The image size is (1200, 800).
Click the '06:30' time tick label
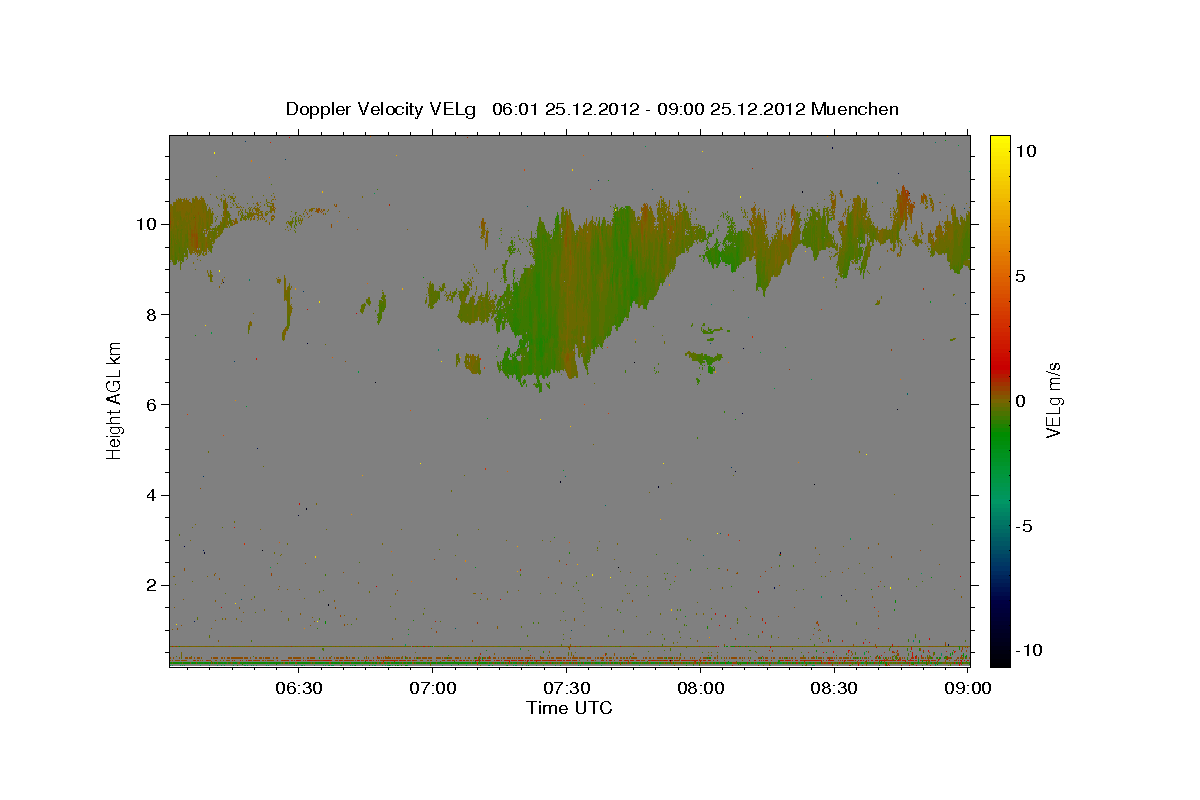pos(298,688)
